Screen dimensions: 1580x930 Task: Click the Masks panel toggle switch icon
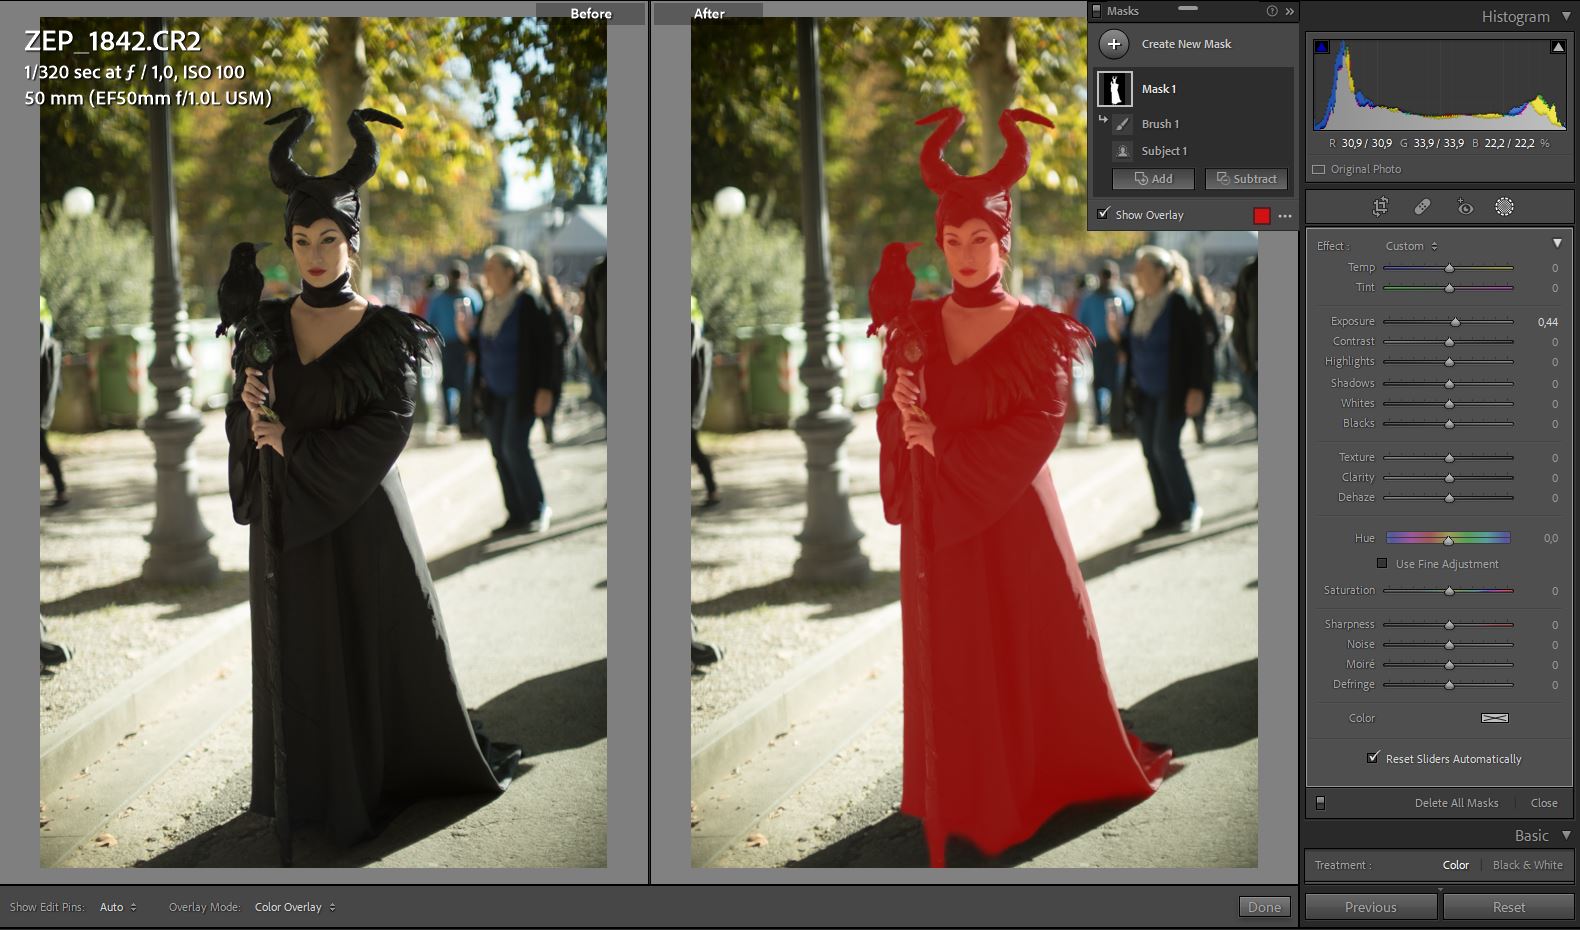click(1098, 11)
